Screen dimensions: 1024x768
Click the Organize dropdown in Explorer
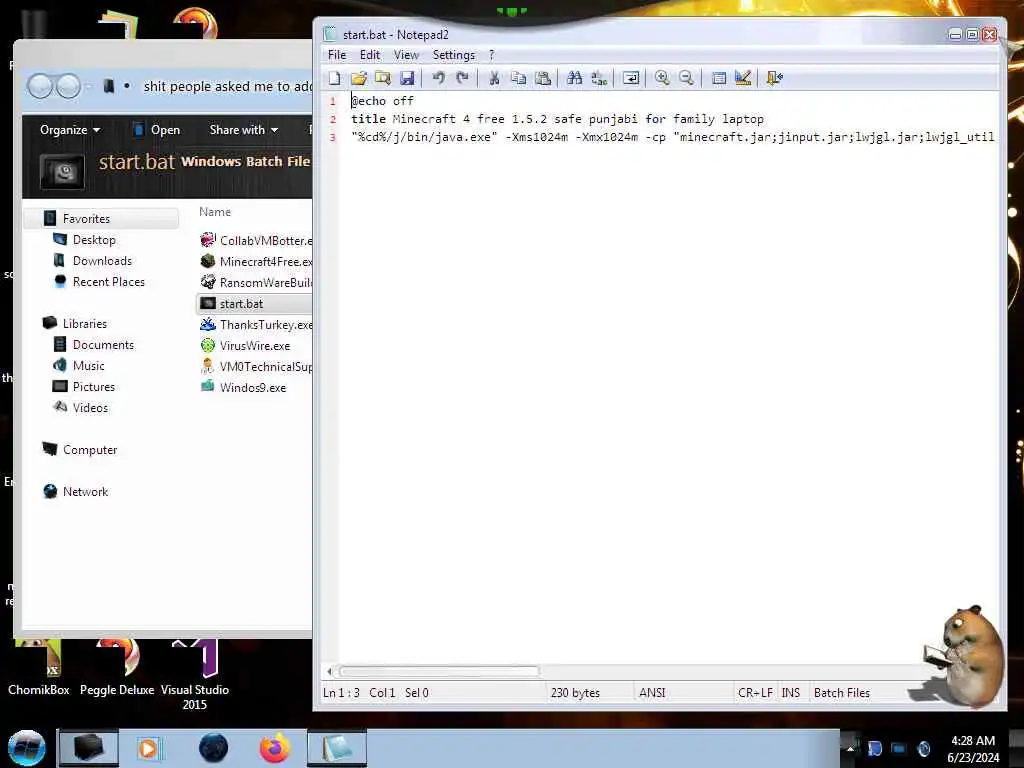pos(70,130)
